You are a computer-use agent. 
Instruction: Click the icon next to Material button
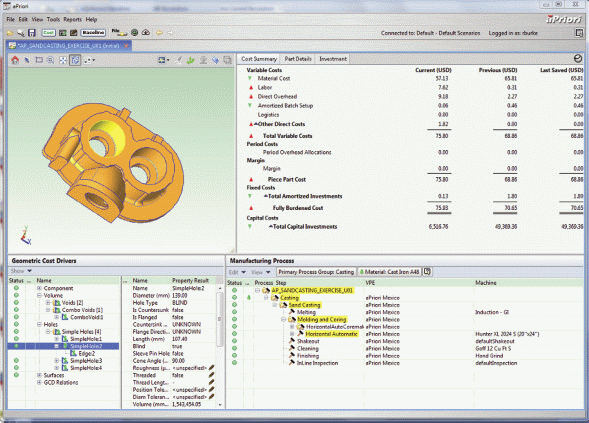(x=427, y=271)
